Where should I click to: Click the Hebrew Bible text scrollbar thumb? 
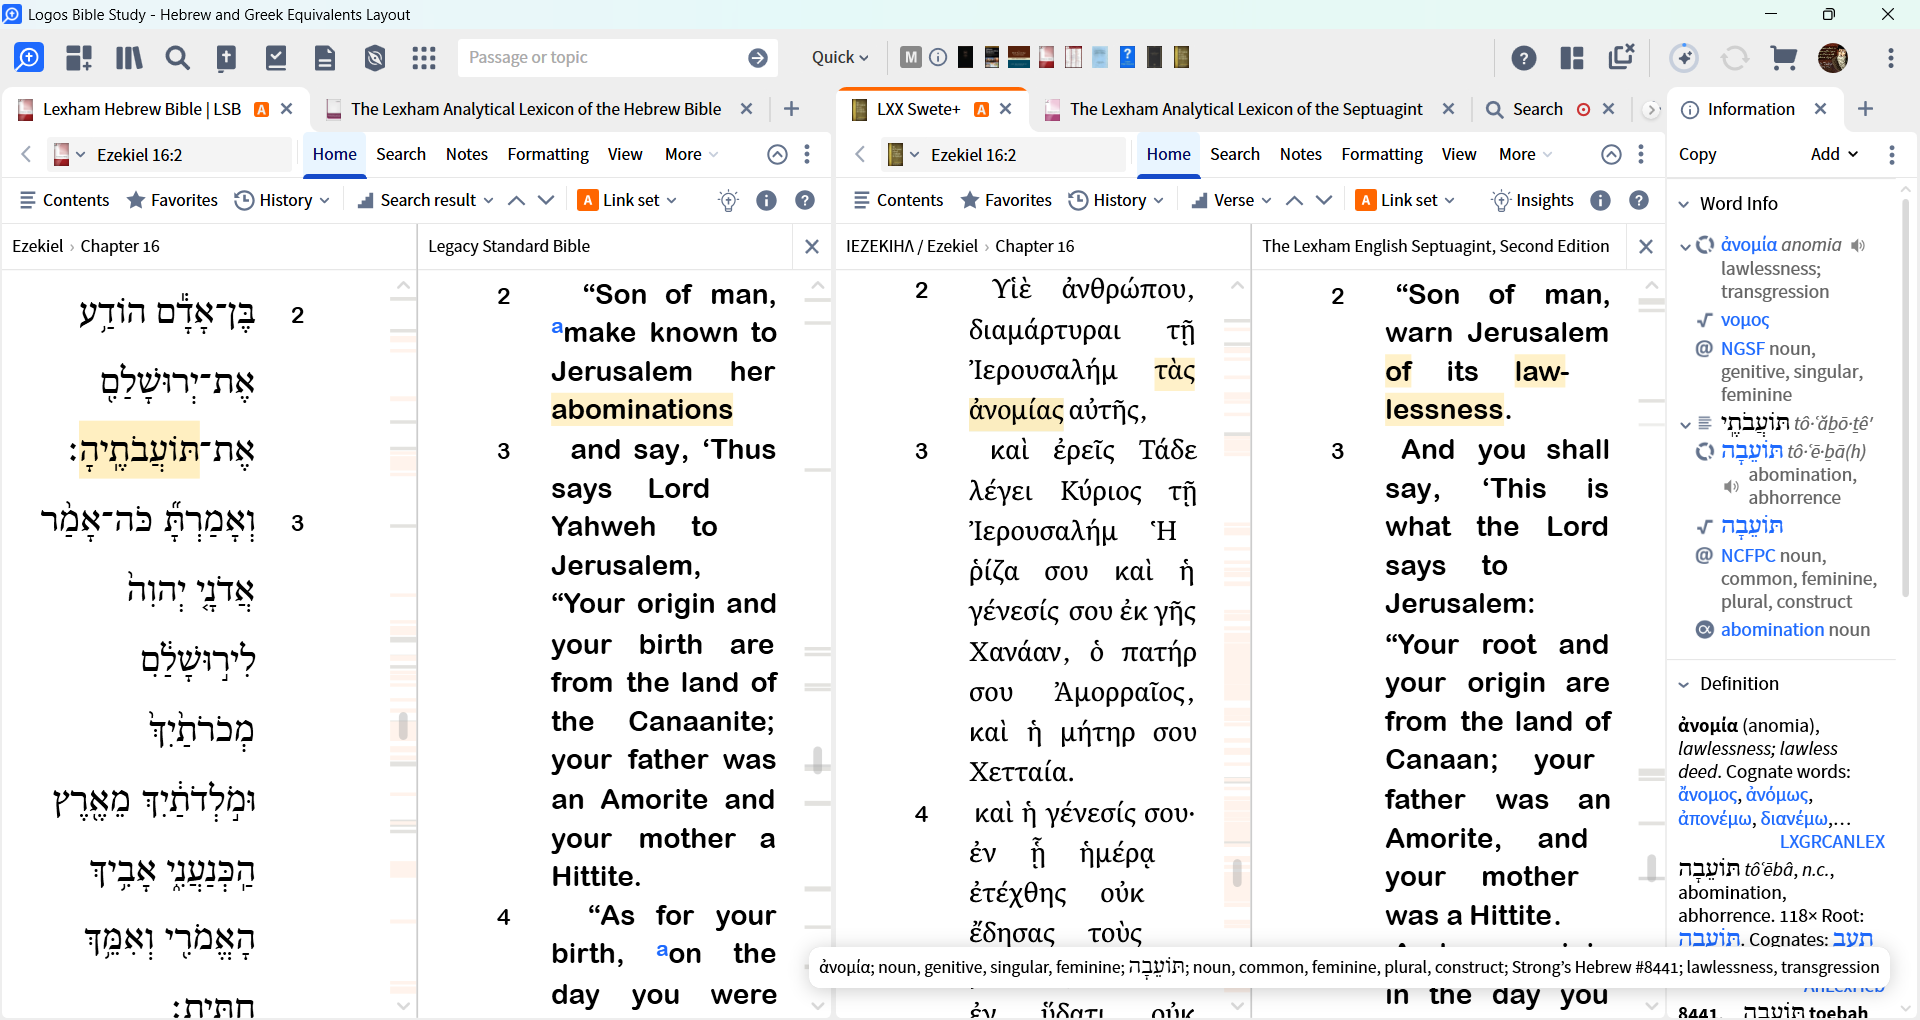(402, 725)
